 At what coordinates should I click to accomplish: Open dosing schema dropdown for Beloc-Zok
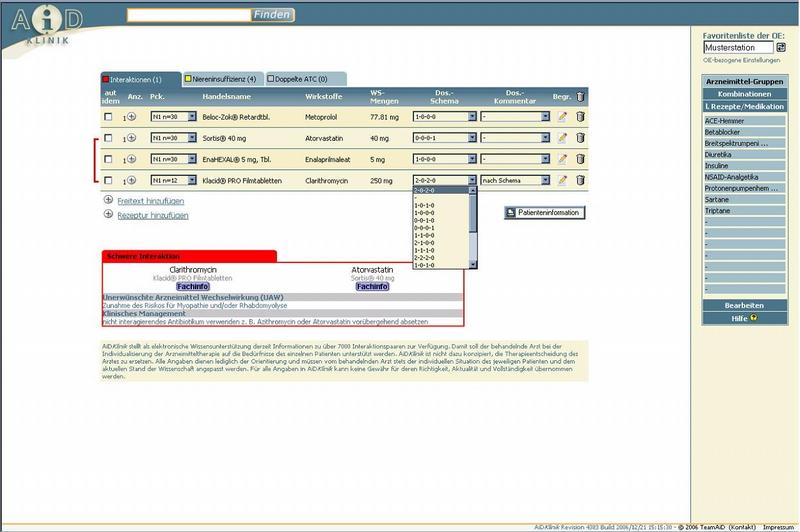pos(444,117)
